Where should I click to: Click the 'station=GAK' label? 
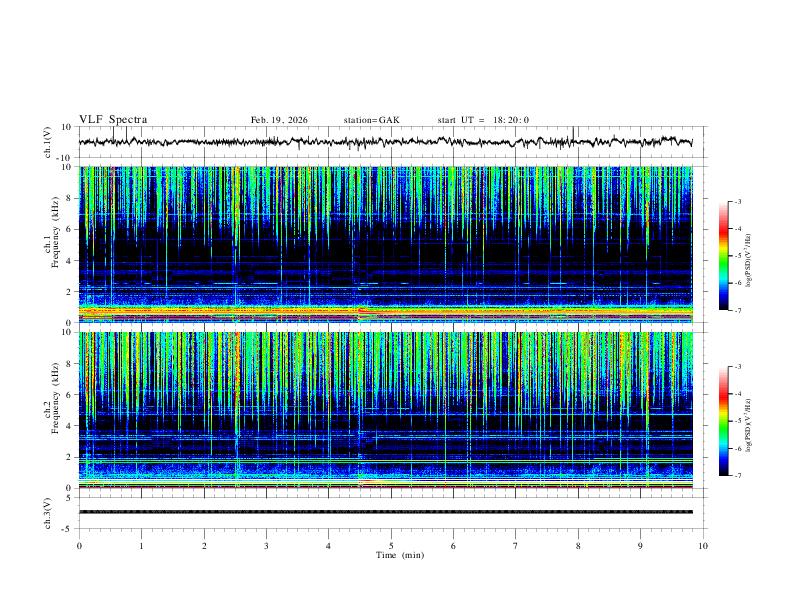tap(371, 120)
